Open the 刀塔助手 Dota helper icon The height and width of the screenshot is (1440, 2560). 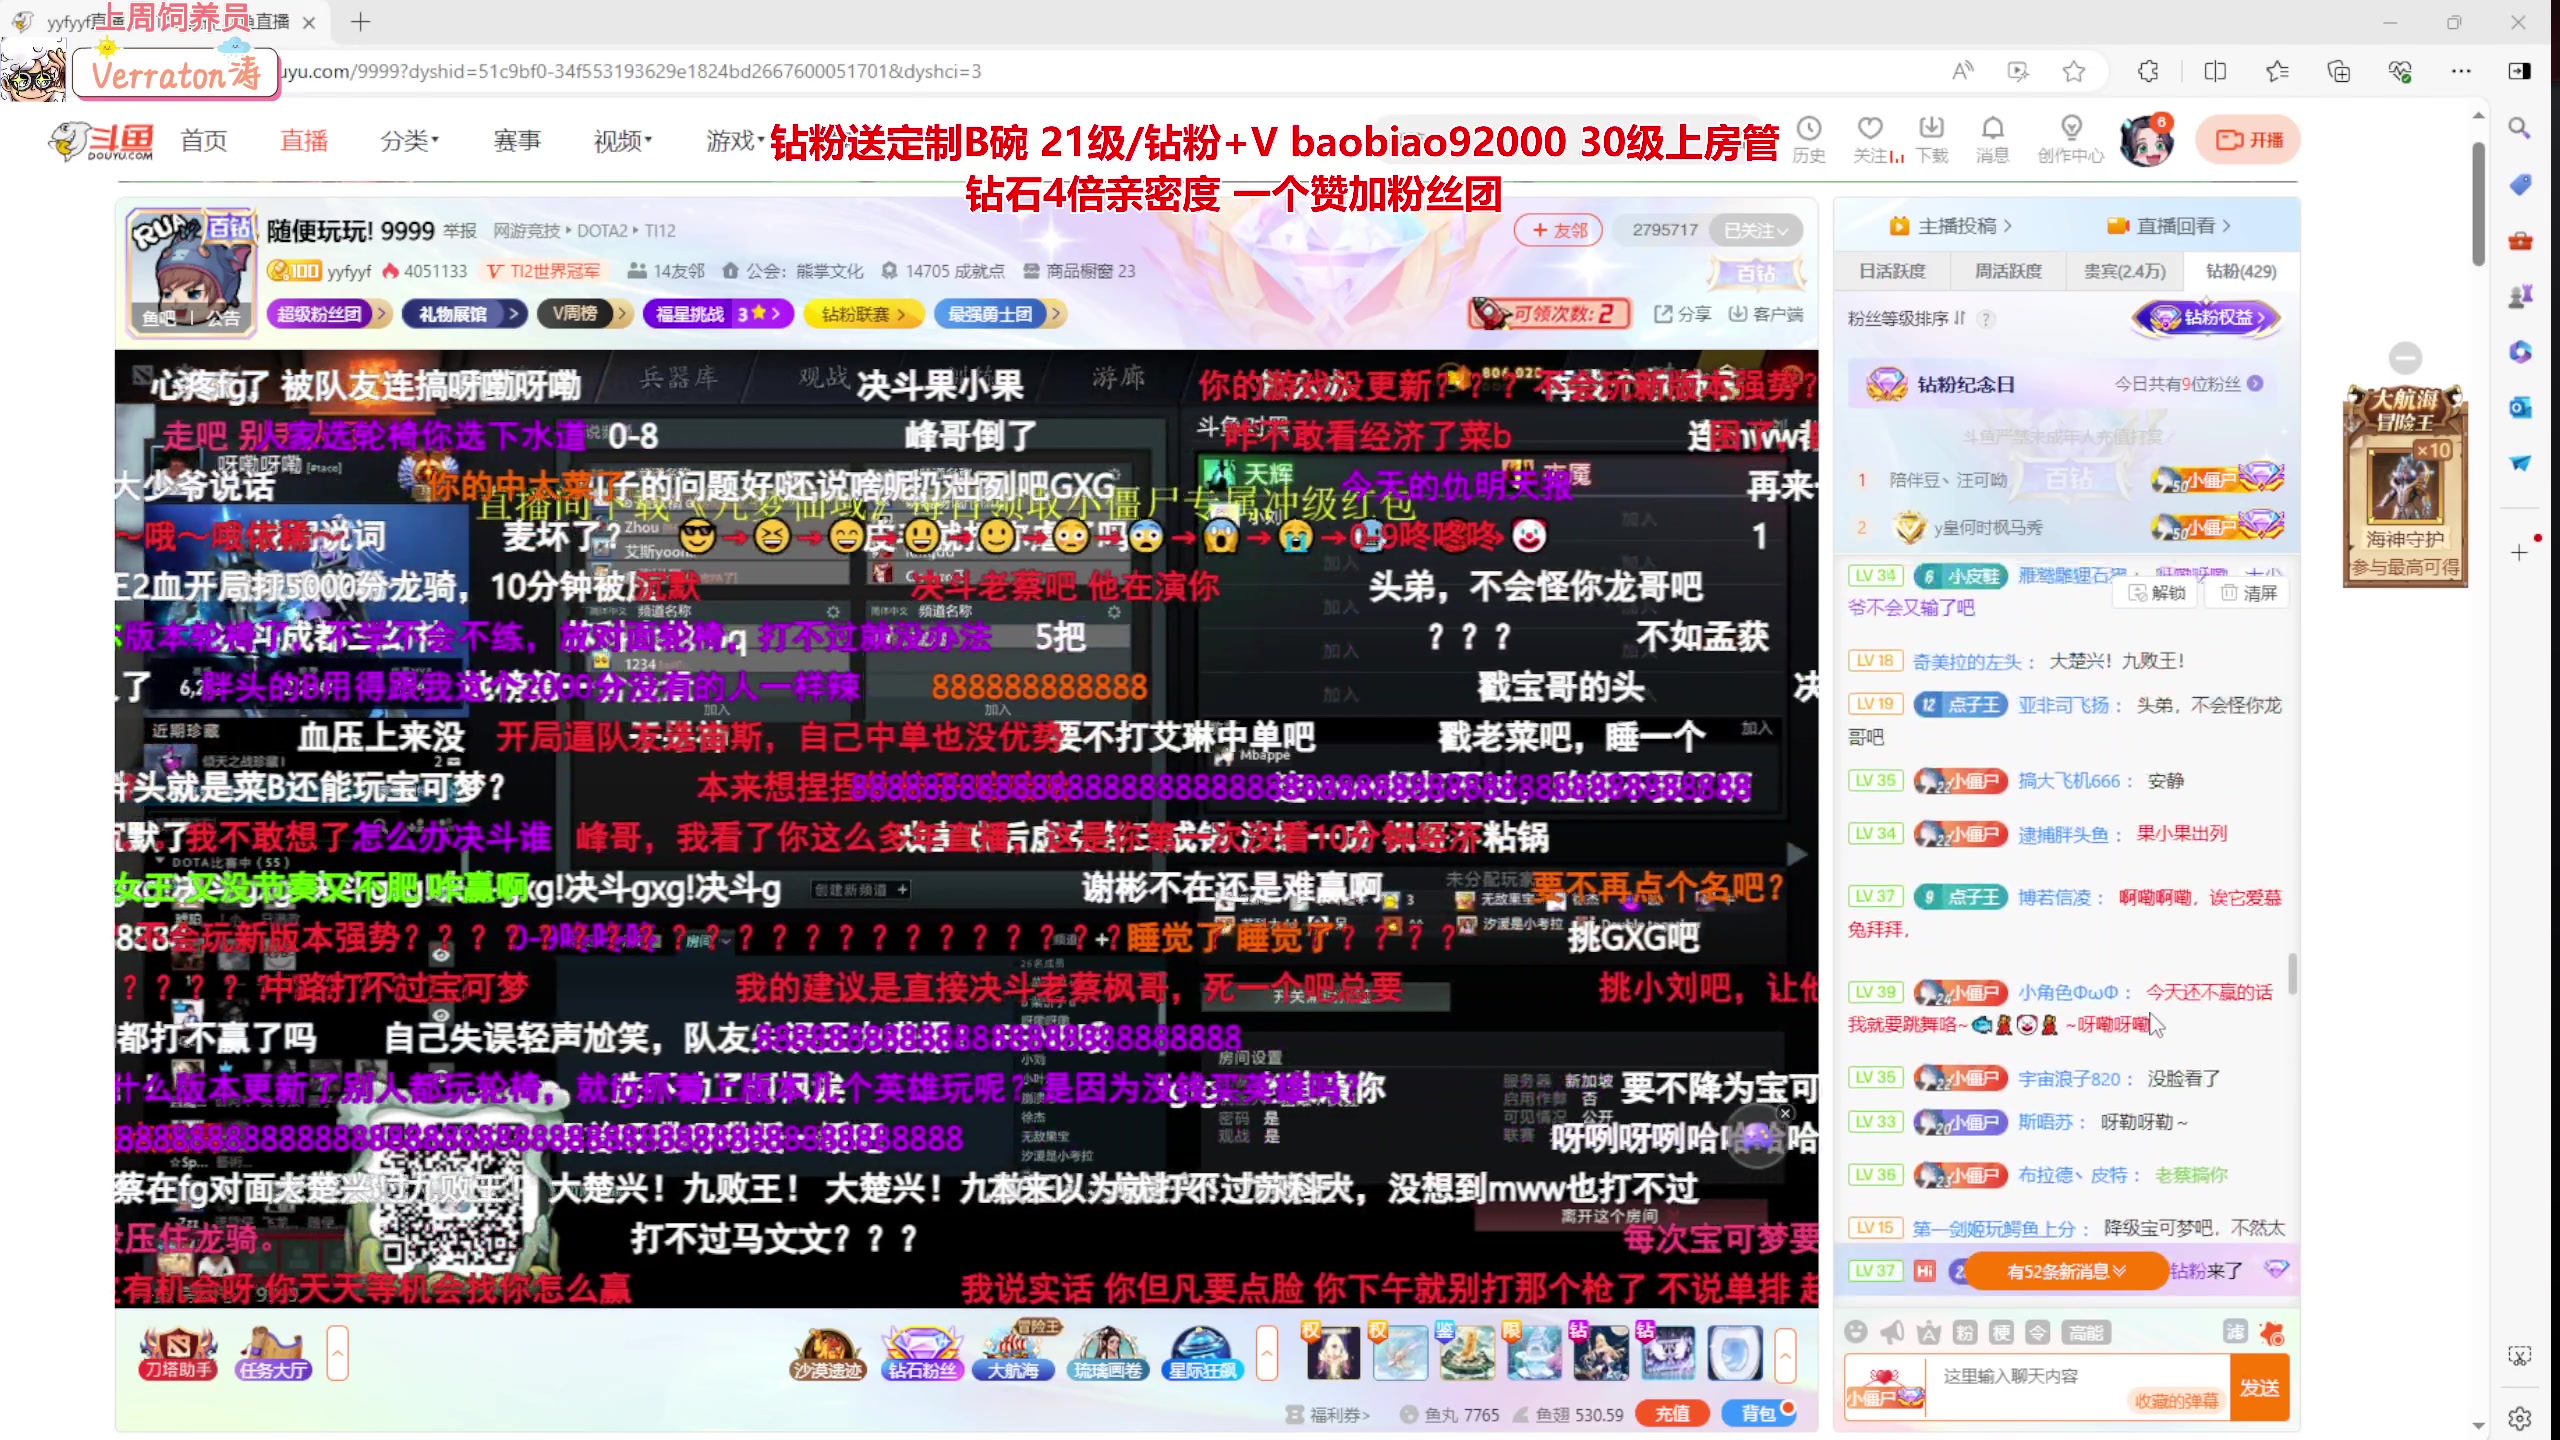click(x=179, y=1354)
